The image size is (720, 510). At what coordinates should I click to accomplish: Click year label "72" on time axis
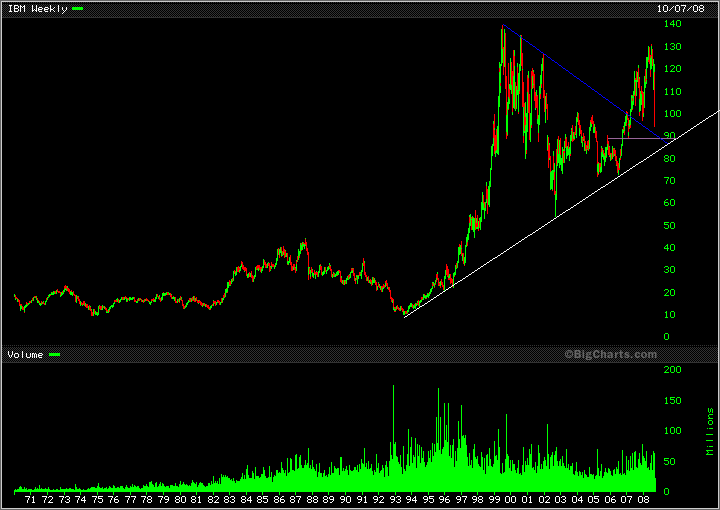(x=47, y=499)
